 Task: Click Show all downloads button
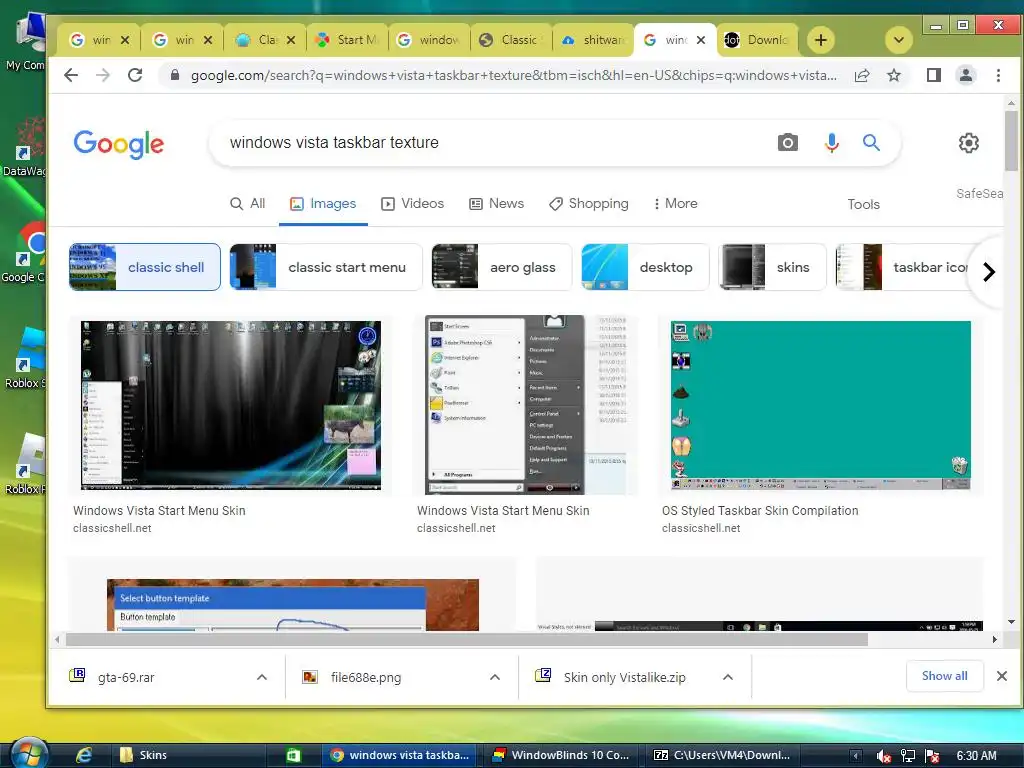pyautogui.click(x=944, y=676)
